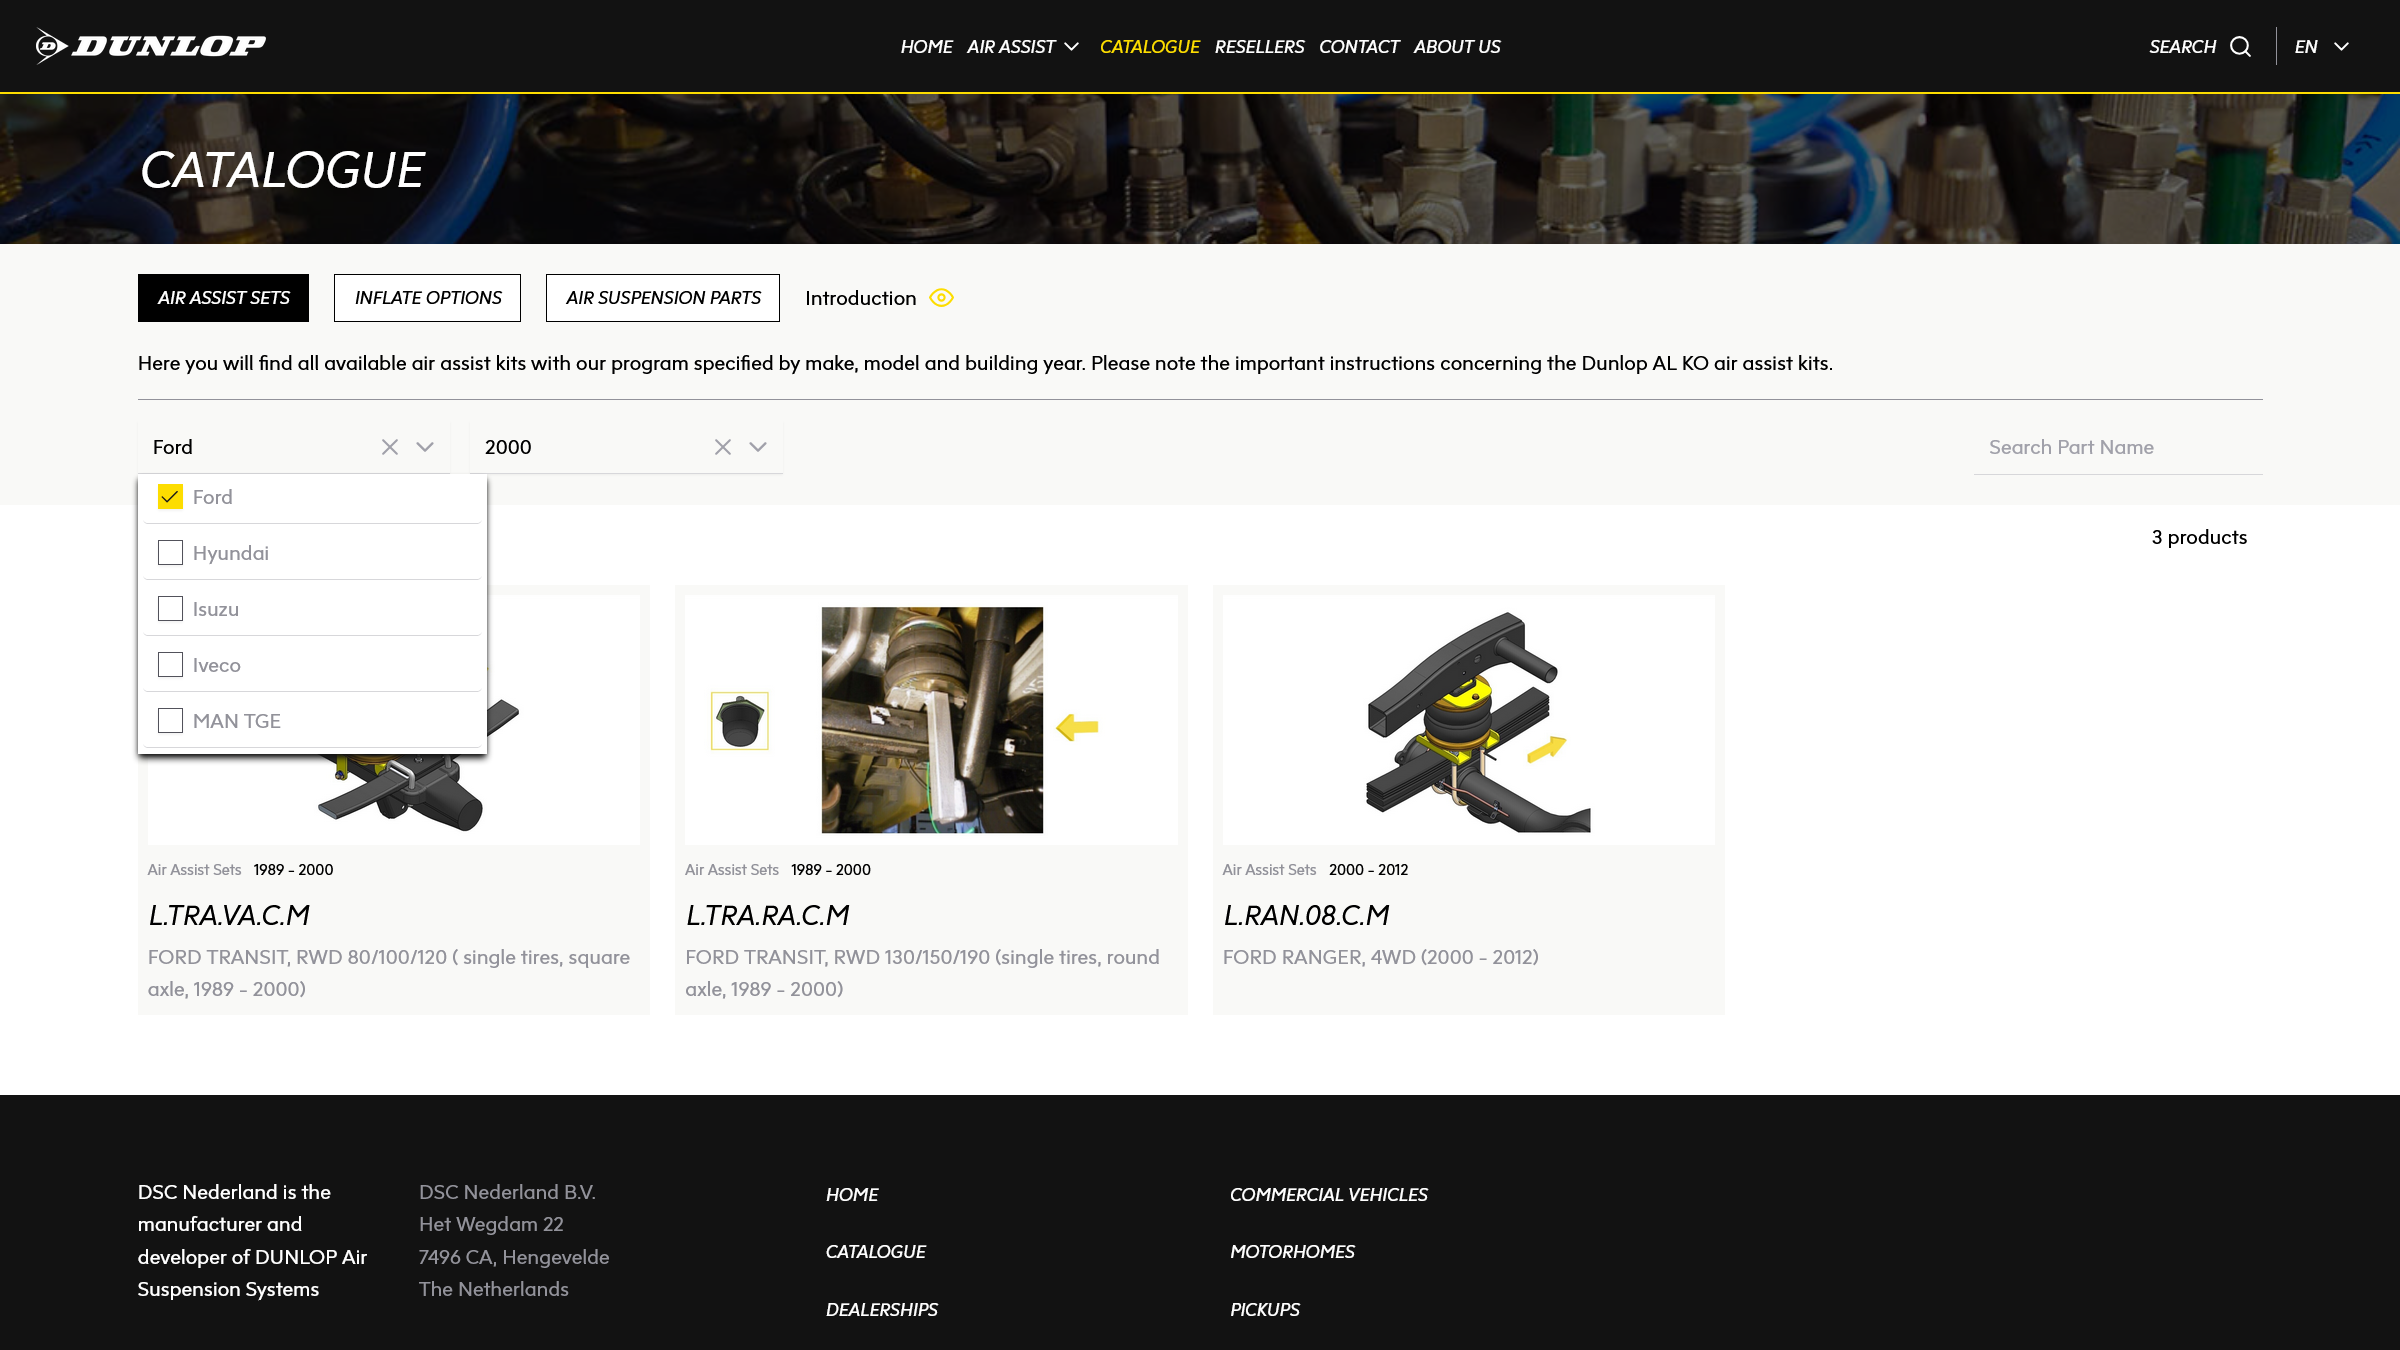Click the Dunlop logo in header

pyautogui.click(x=150, y=46)
